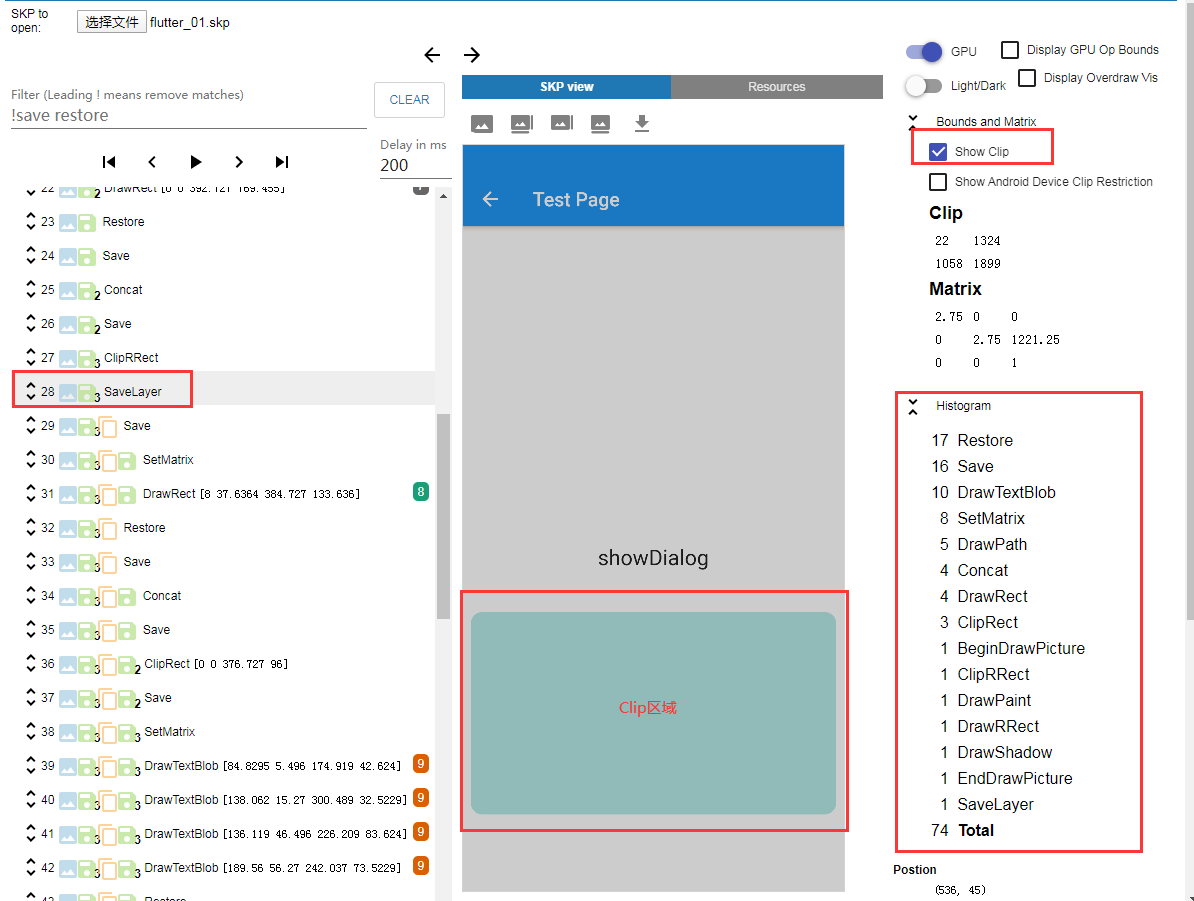
Task: Click the CLEAR filter button
Action: [410, 100]
